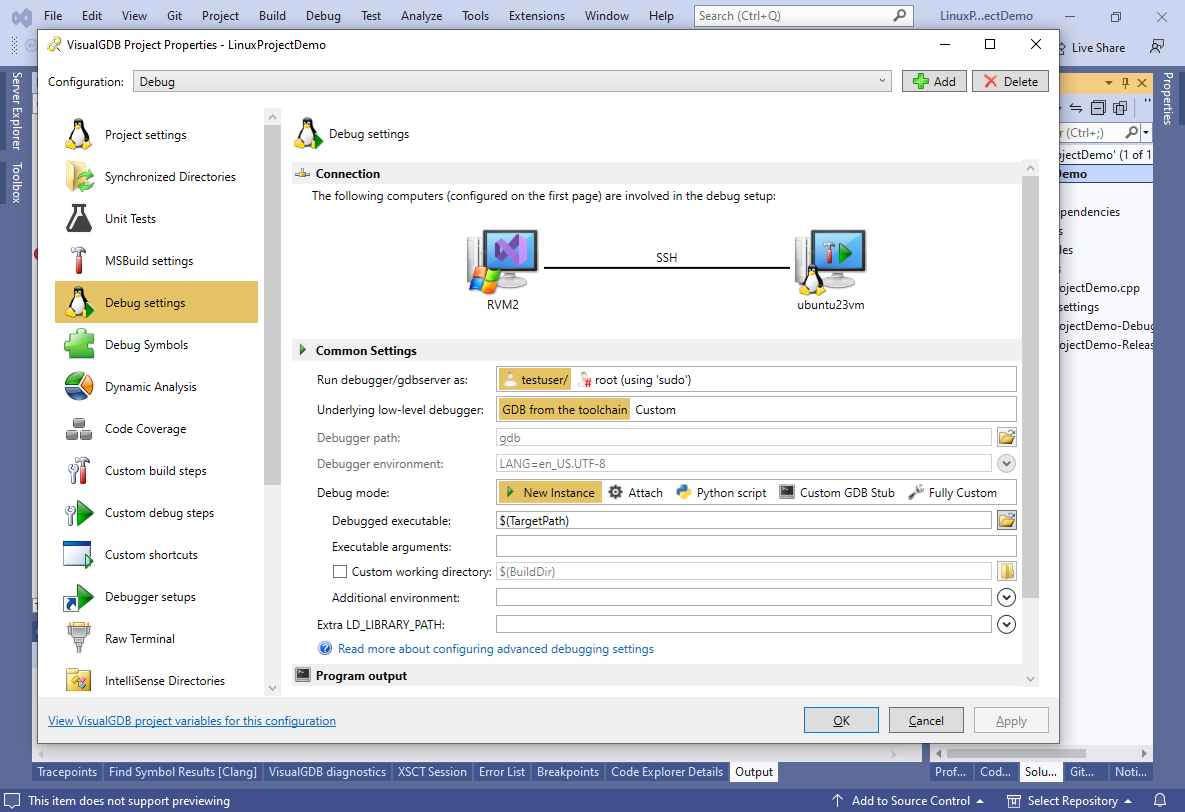Run debugger as testuser
The width and height of the screenshot is (1185, 812).
pyautogui.click(x=535, y=380)
